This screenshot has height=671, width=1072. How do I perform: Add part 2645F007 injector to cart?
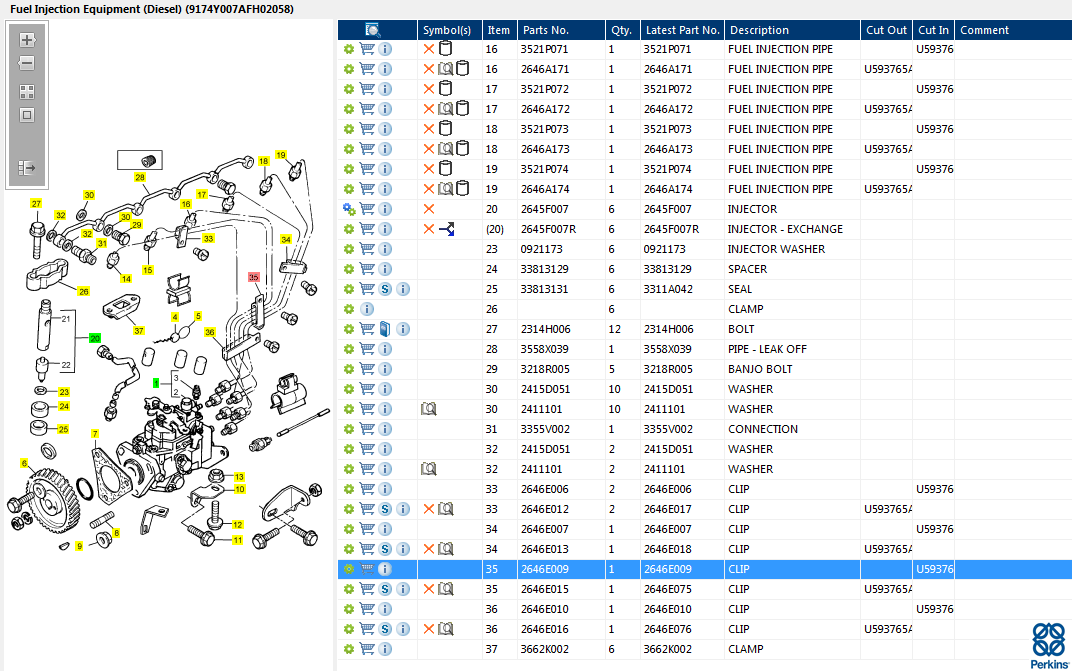point(367,209)
